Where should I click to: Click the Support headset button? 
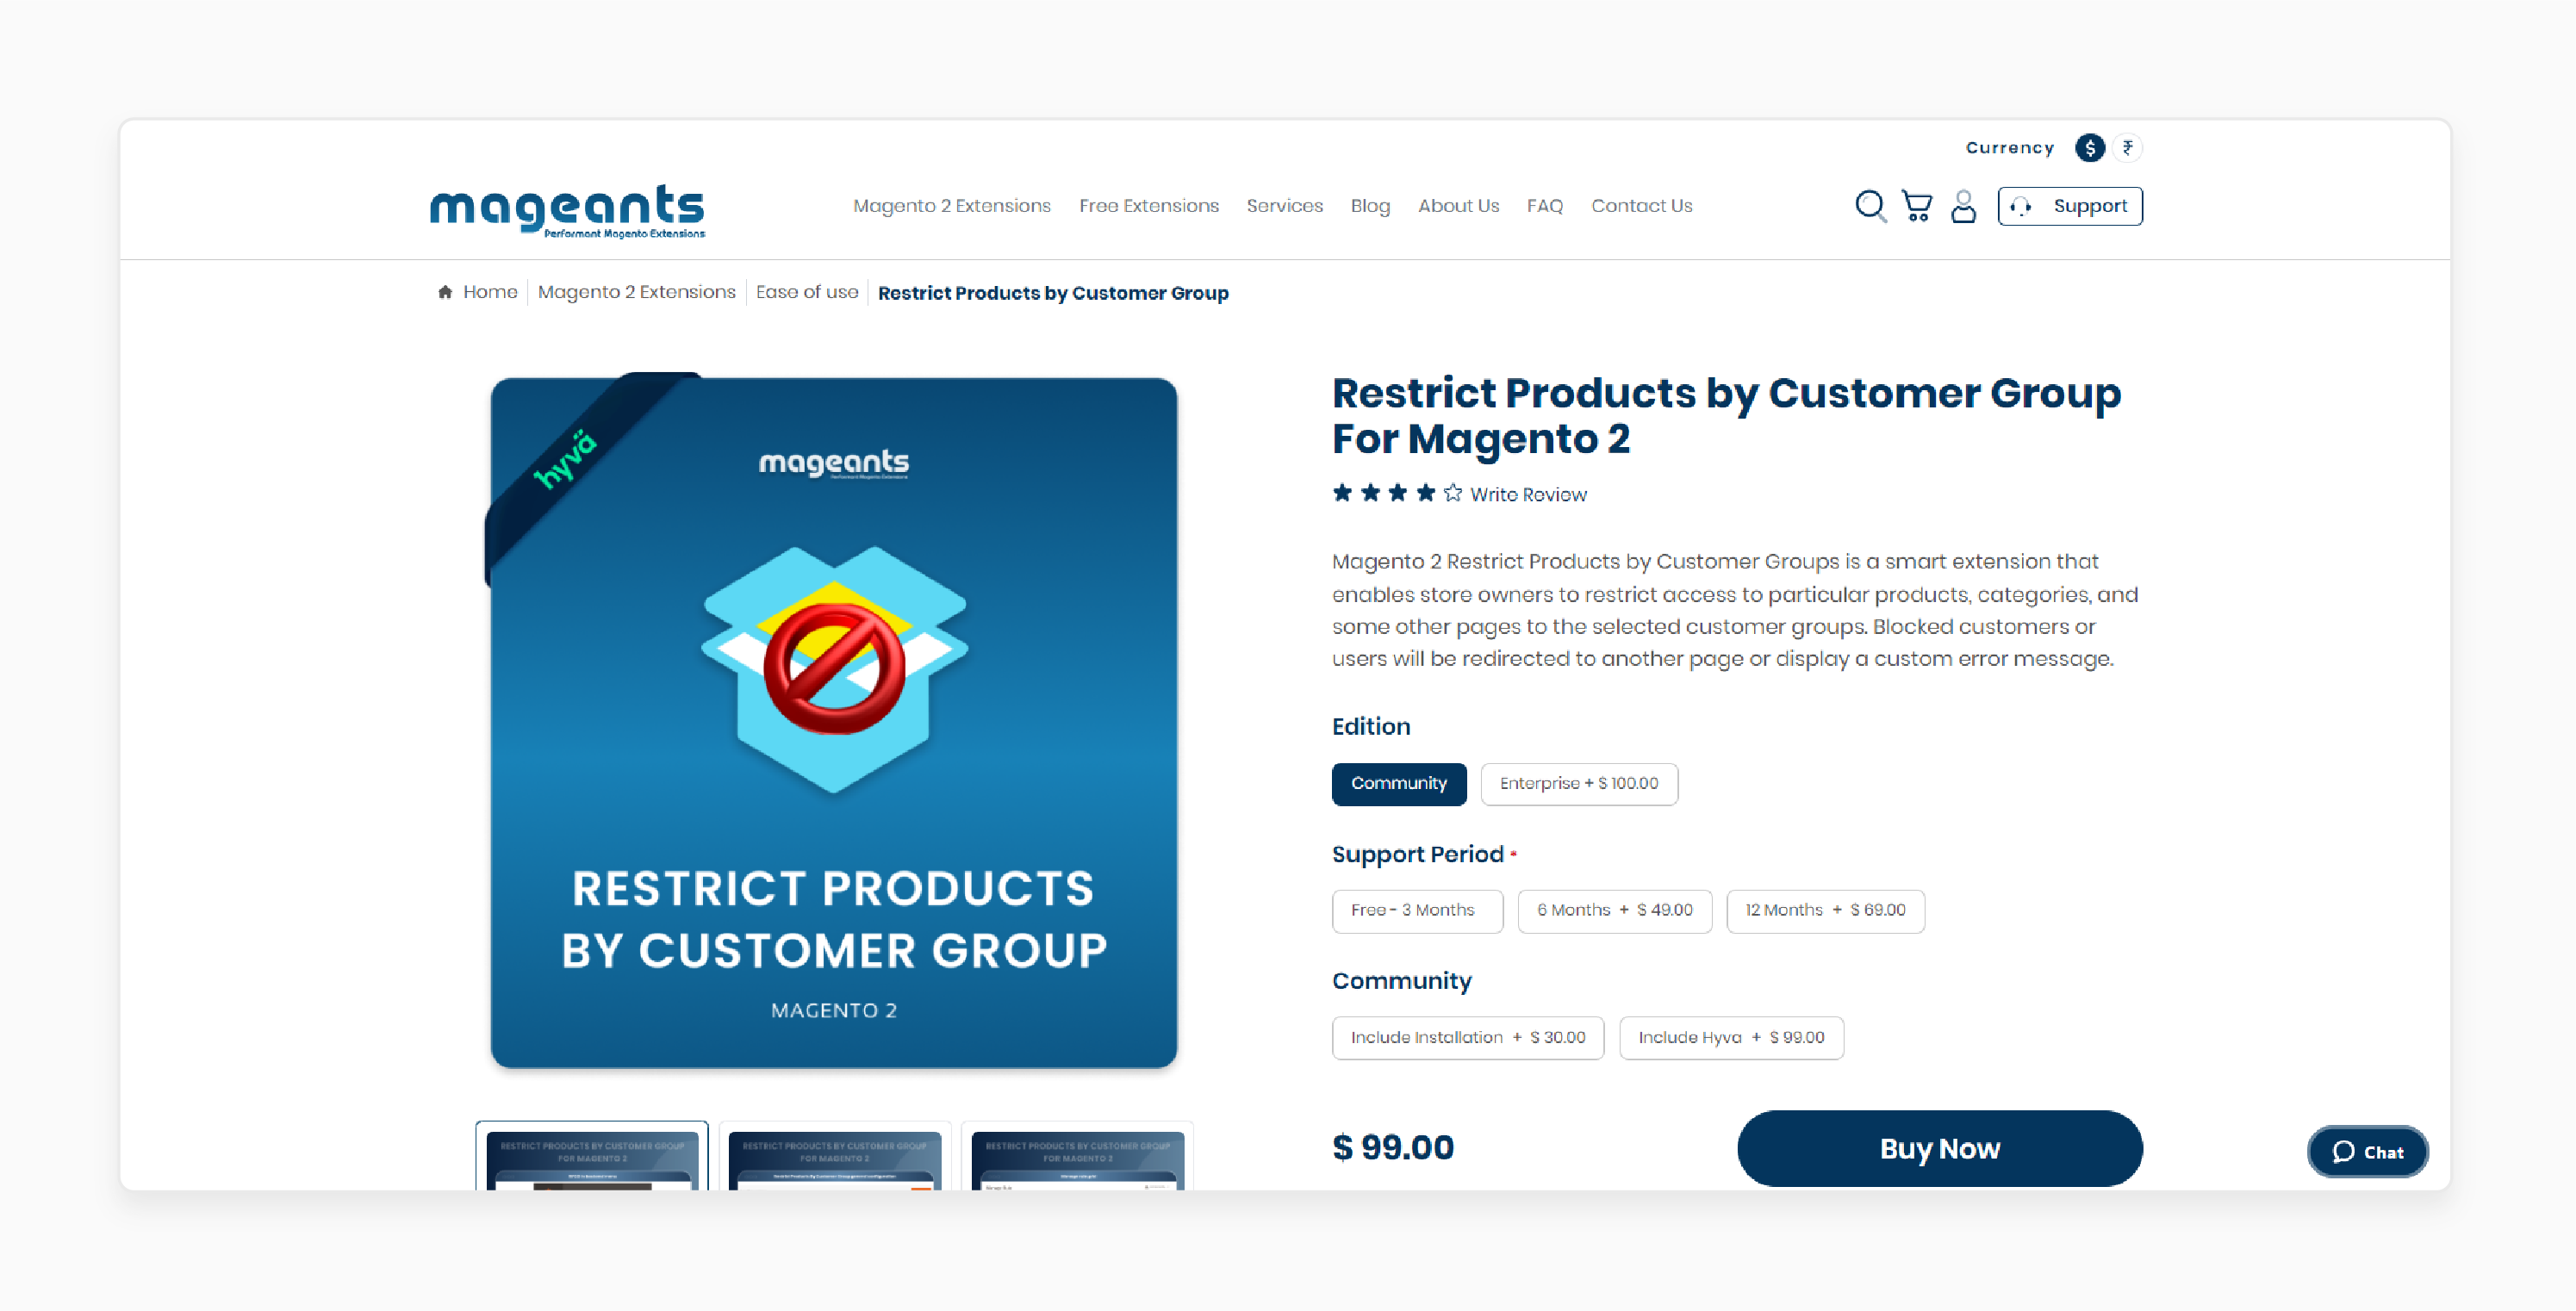coord(2070,206)
